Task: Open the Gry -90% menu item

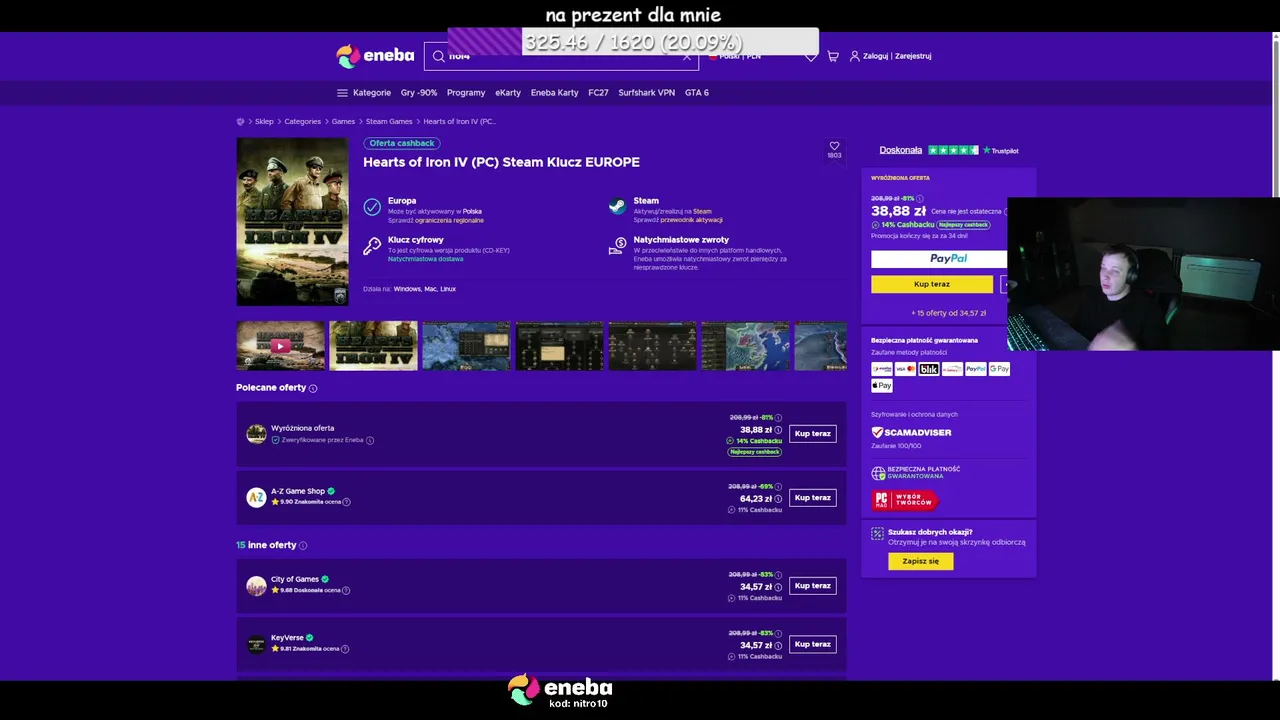Action: click(x=419, y=93)
